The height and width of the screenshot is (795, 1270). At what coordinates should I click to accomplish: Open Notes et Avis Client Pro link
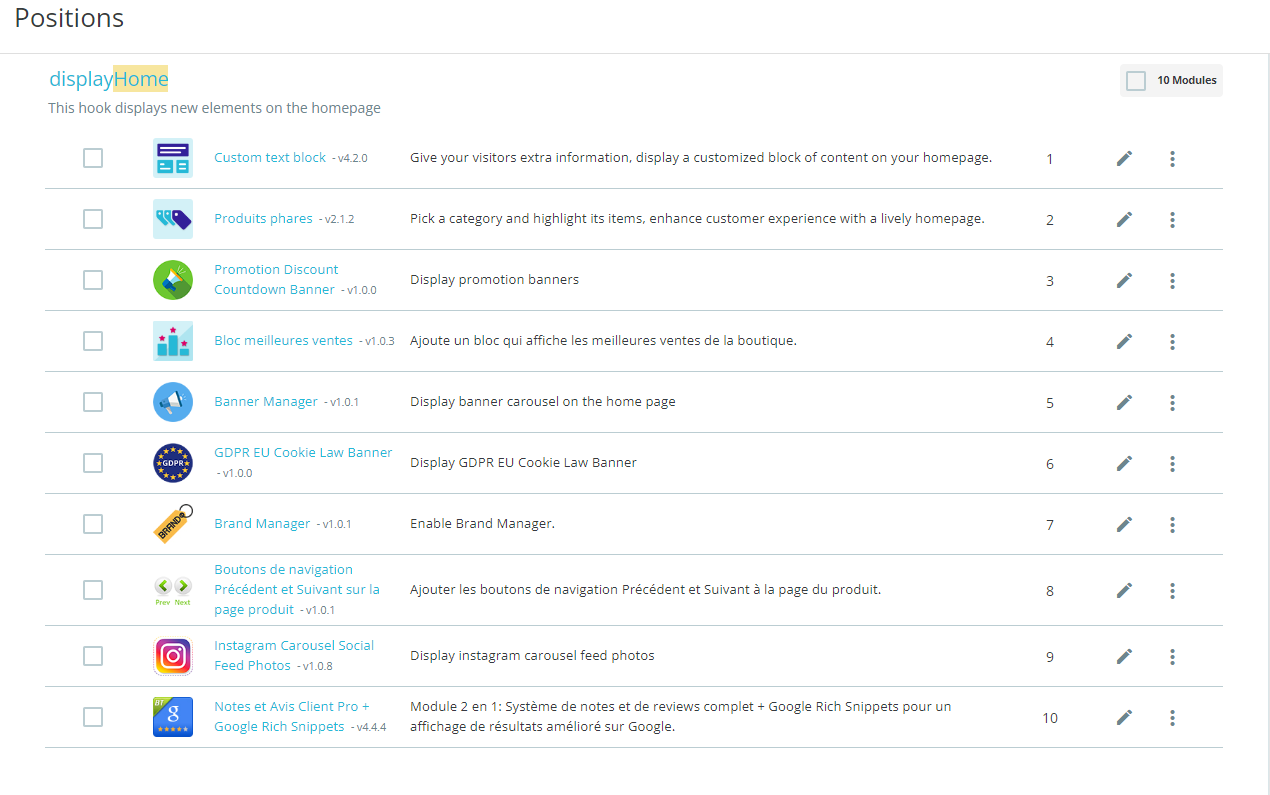(x=292, y=716)
